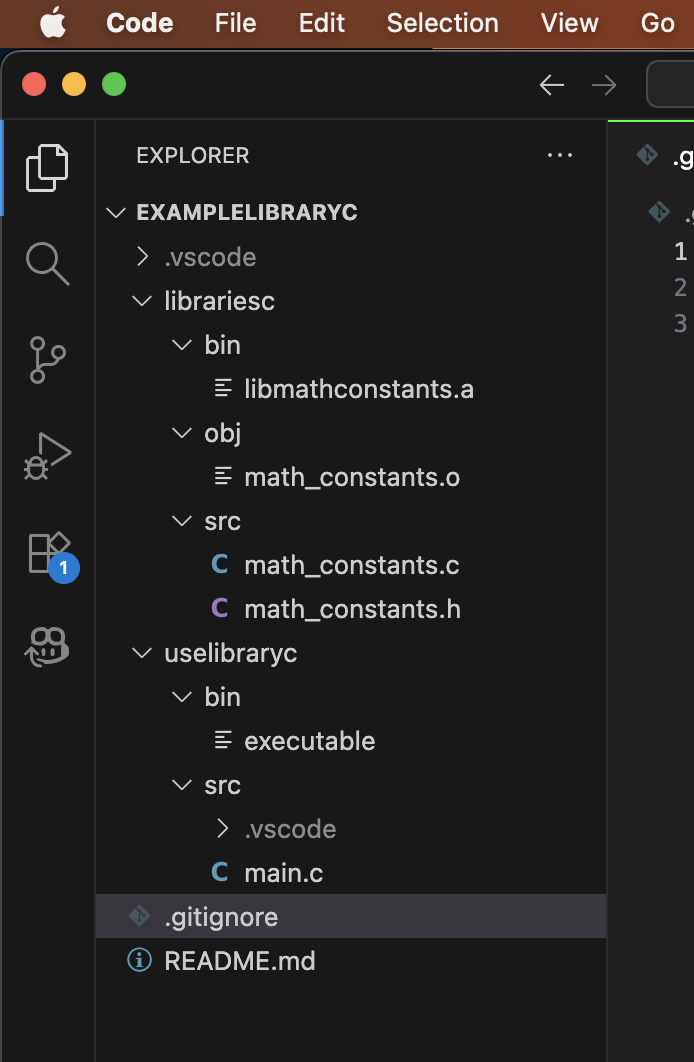This screenshot has height=1062, width=694.
Task: Collapse the EXAMPLELIBRARYC root folder
Action: [x=232, y=213]
